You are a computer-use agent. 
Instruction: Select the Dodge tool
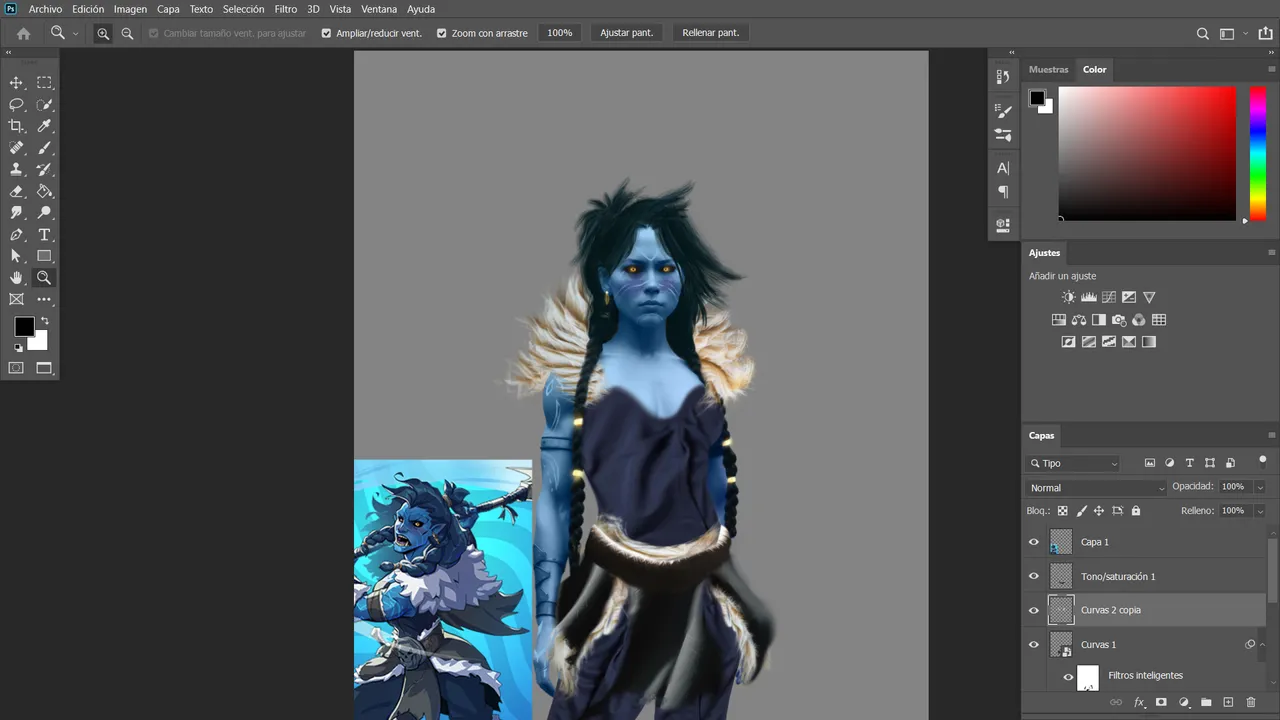tap(44, 213)
